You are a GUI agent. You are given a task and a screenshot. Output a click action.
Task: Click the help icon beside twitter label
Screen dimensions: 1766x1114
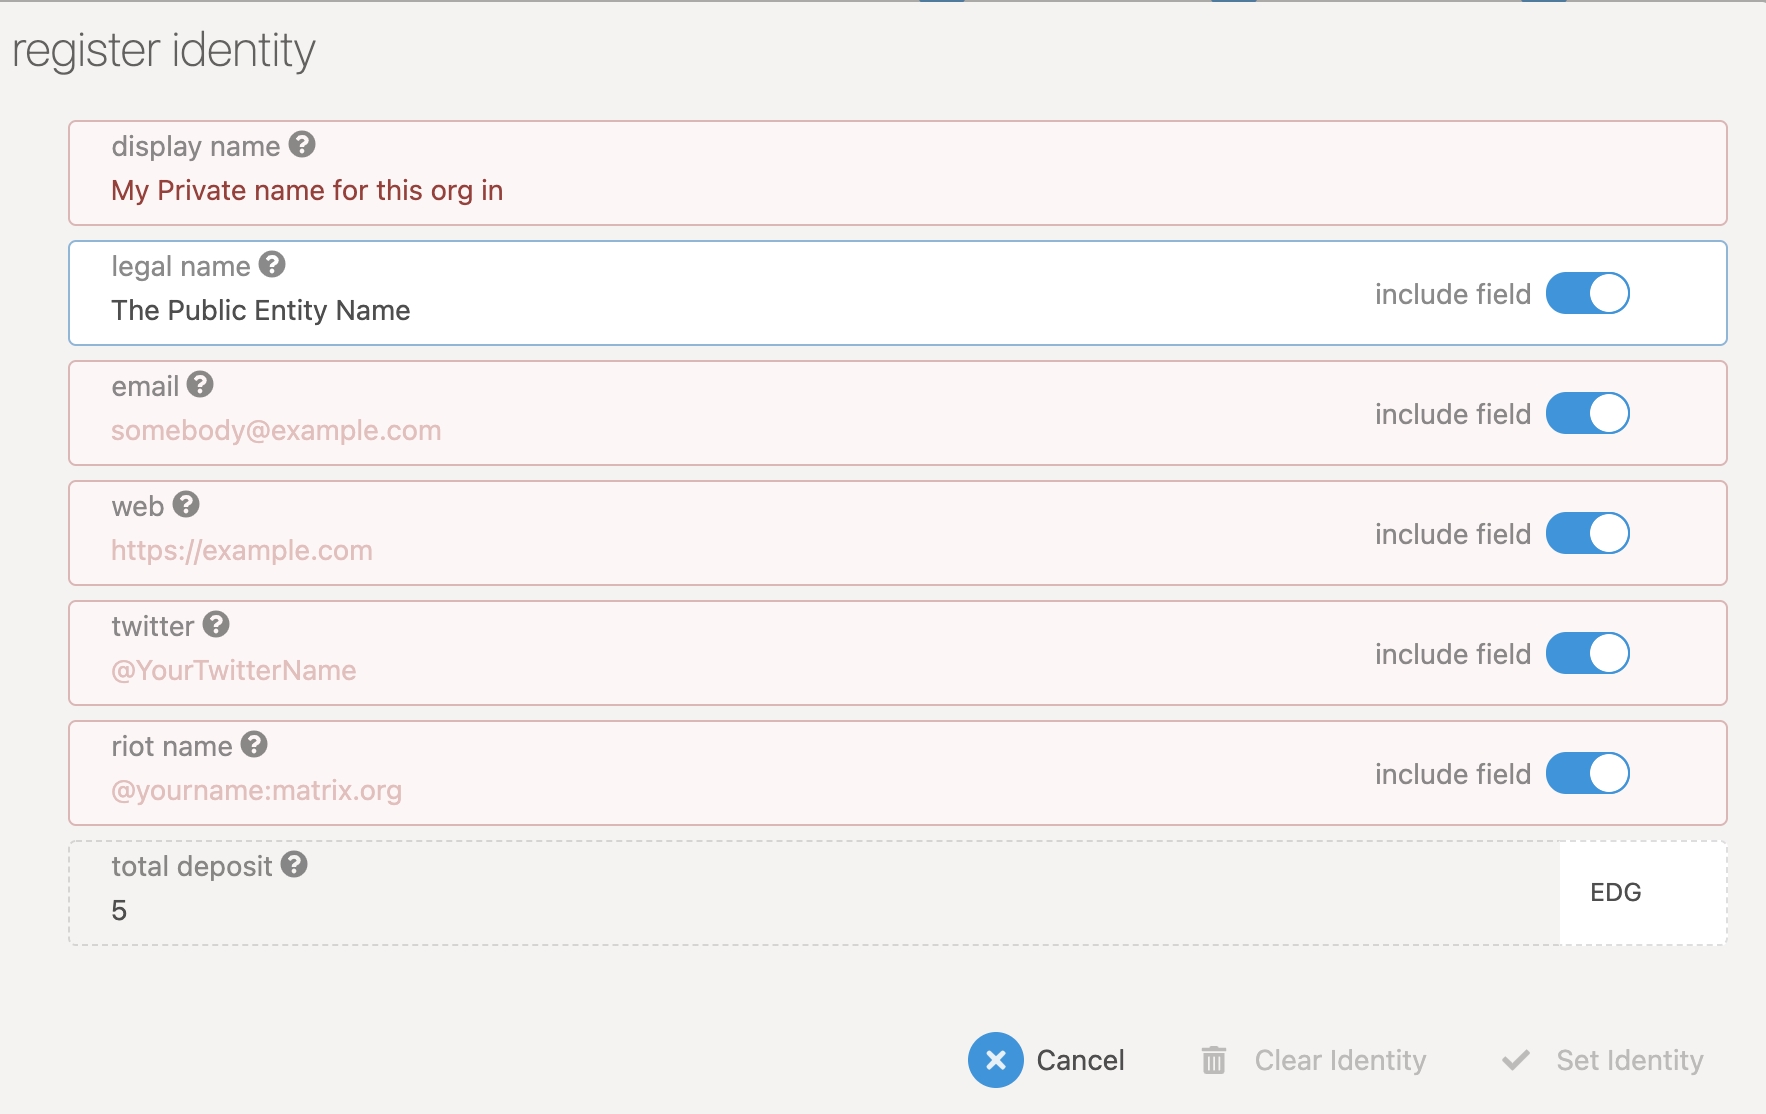point(216,625)
